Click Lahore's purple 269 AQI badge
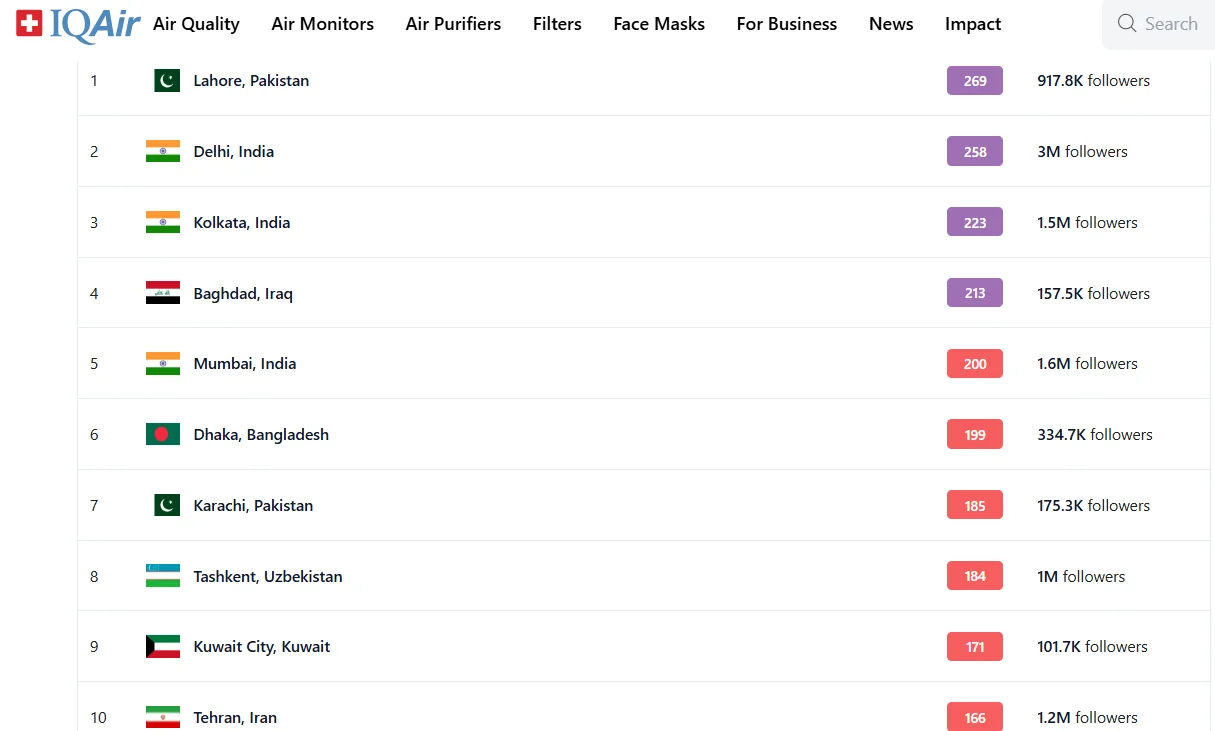 [975, 81]
